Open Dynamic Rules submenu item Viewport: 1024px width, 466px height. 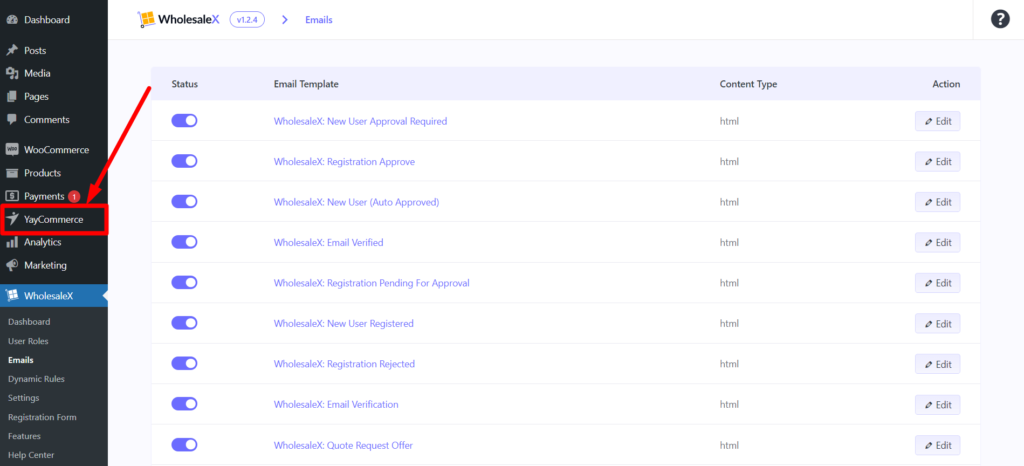pyautogui.click(x=36, y=379)
